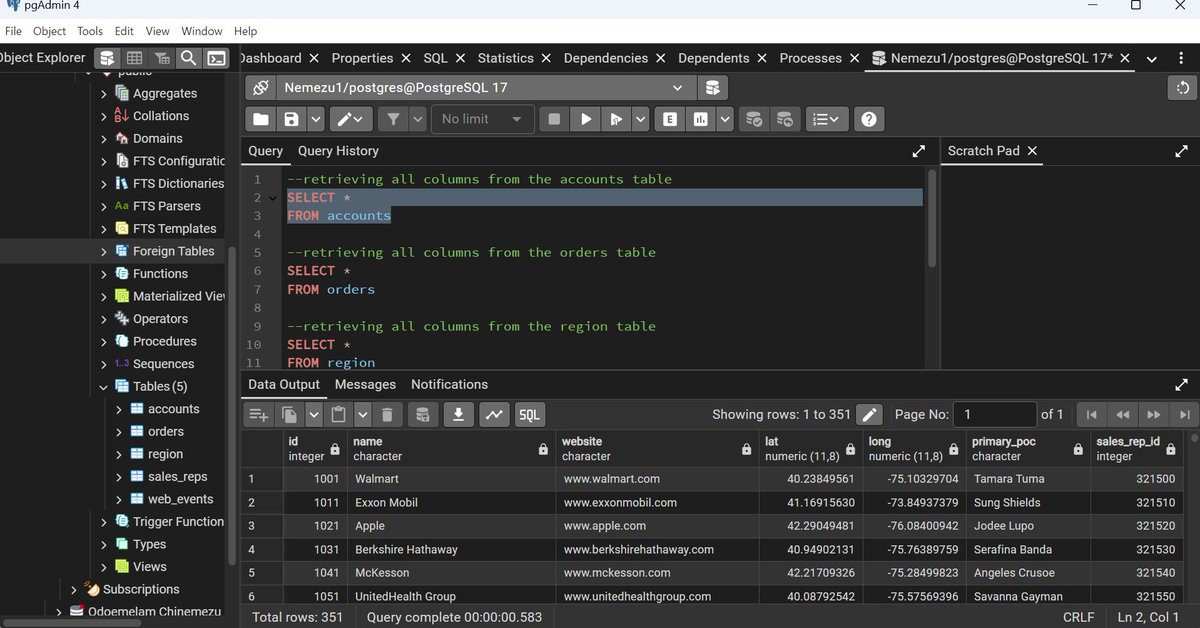
Task: Click the connection status plug icon
Action: point(260,88)
